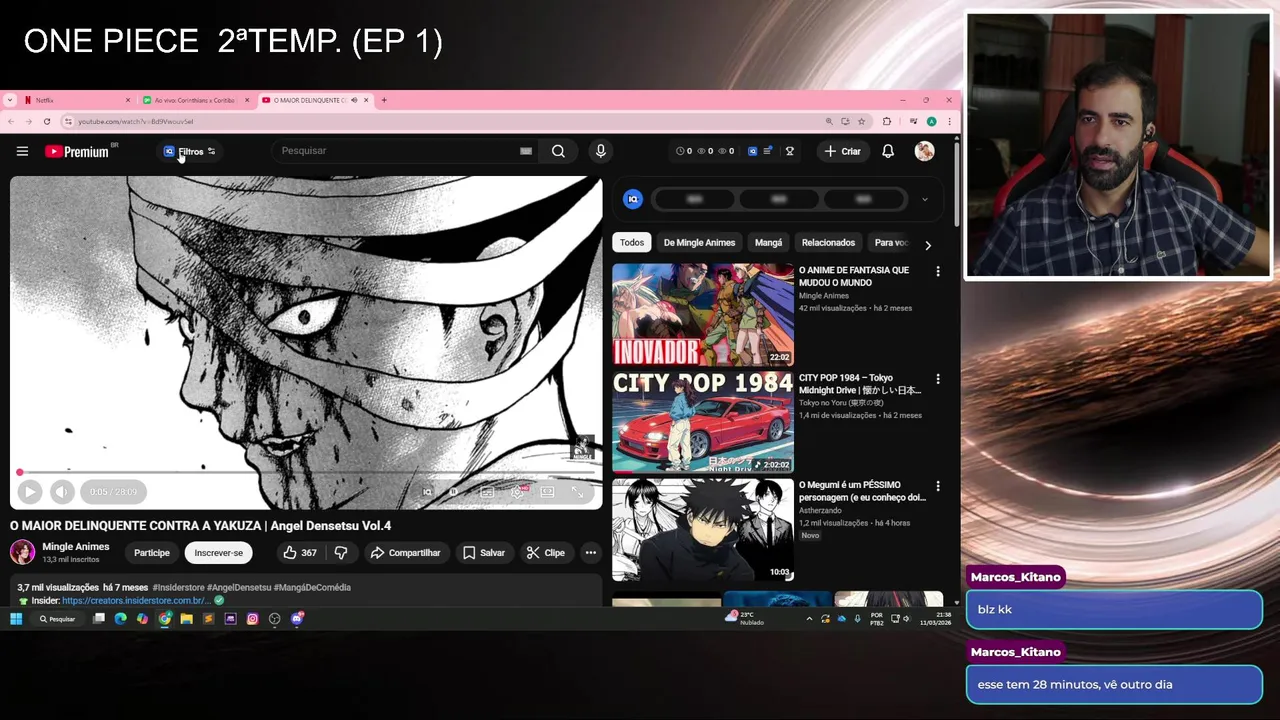Switch to the Netflix browser tab
Viewport: 1280px width, 720px height.
76,100
